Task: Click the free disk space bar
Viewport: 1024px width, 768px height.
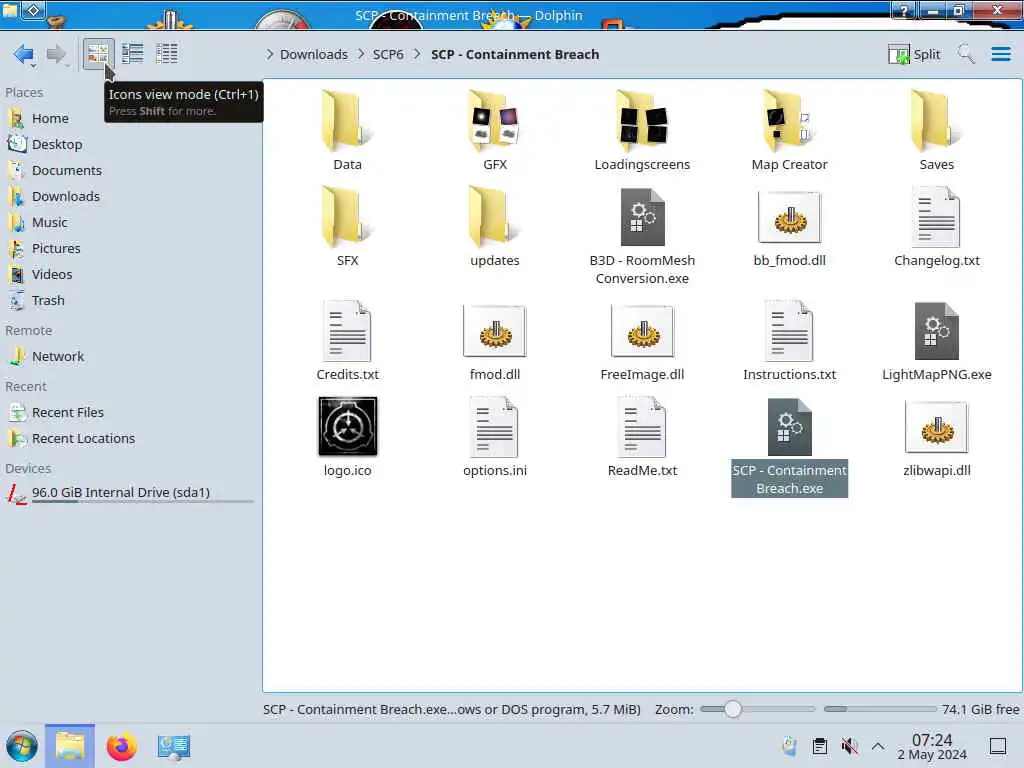Action: click(x=880, y=709)
